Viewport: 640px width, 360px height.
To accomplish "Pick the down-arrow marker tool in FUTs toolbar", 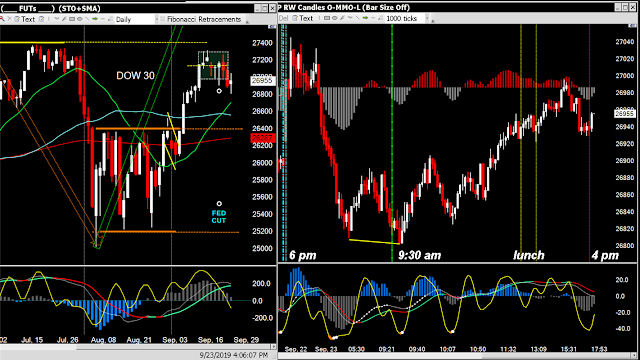I will point(57,19).
